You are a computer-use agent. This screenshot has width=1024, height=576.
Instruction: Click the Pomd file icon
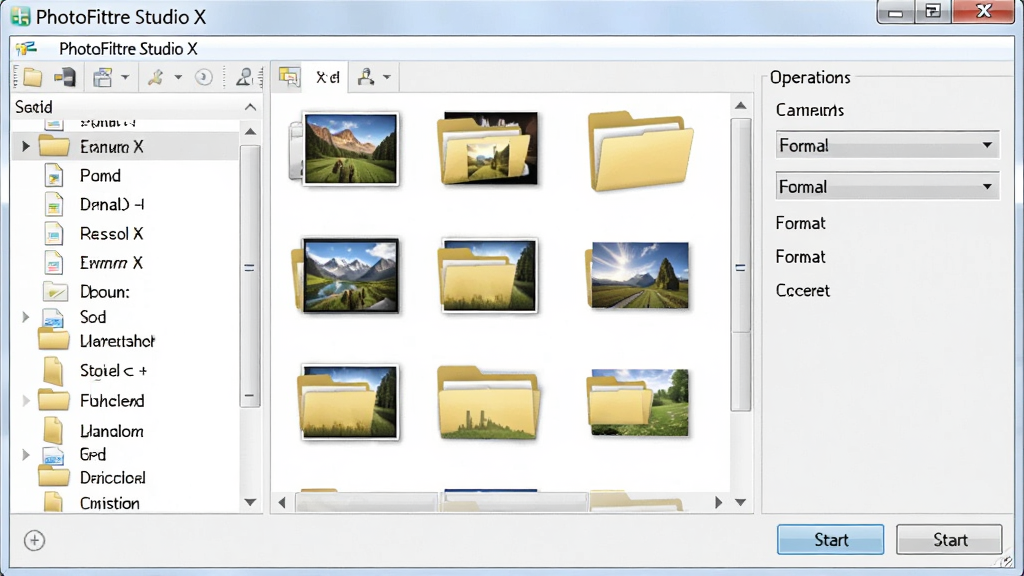pos(54,176)
